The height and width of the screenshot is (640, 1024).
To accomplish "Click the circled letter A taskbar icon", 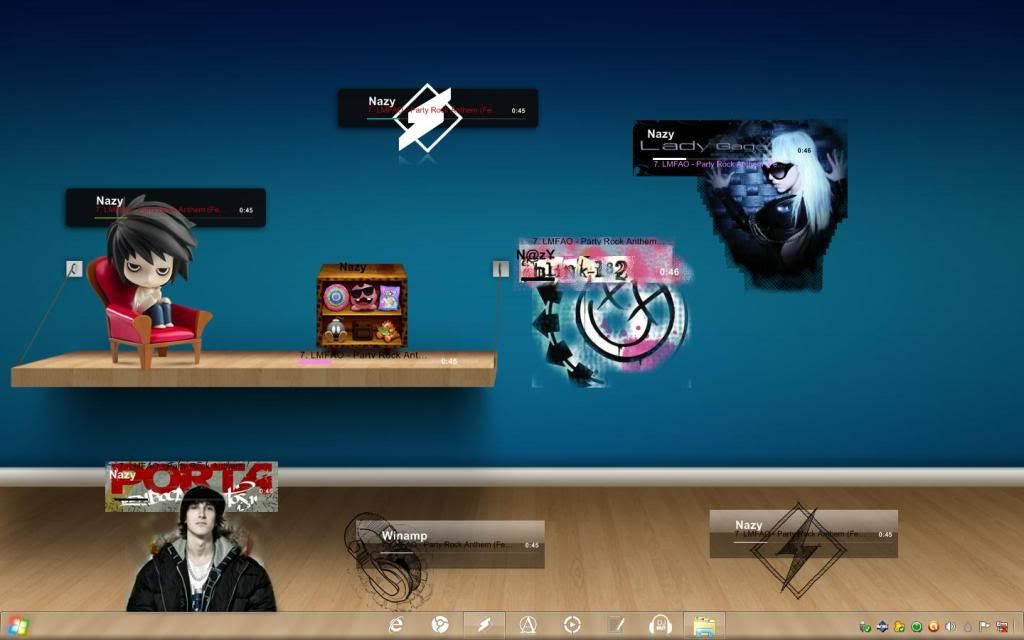I will pos(528,625).
